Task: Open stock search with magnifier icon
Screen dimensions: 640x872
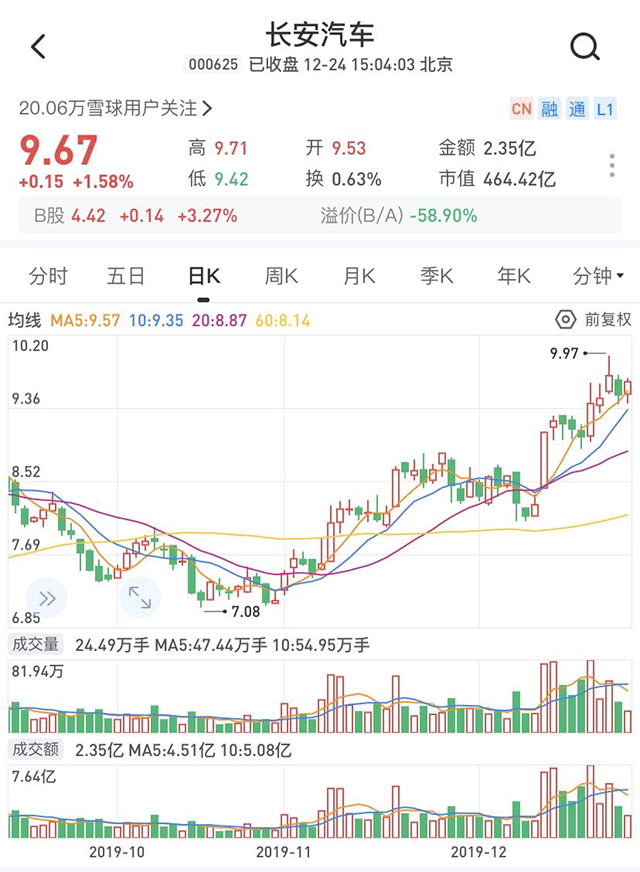Action: tap(585, 47)
